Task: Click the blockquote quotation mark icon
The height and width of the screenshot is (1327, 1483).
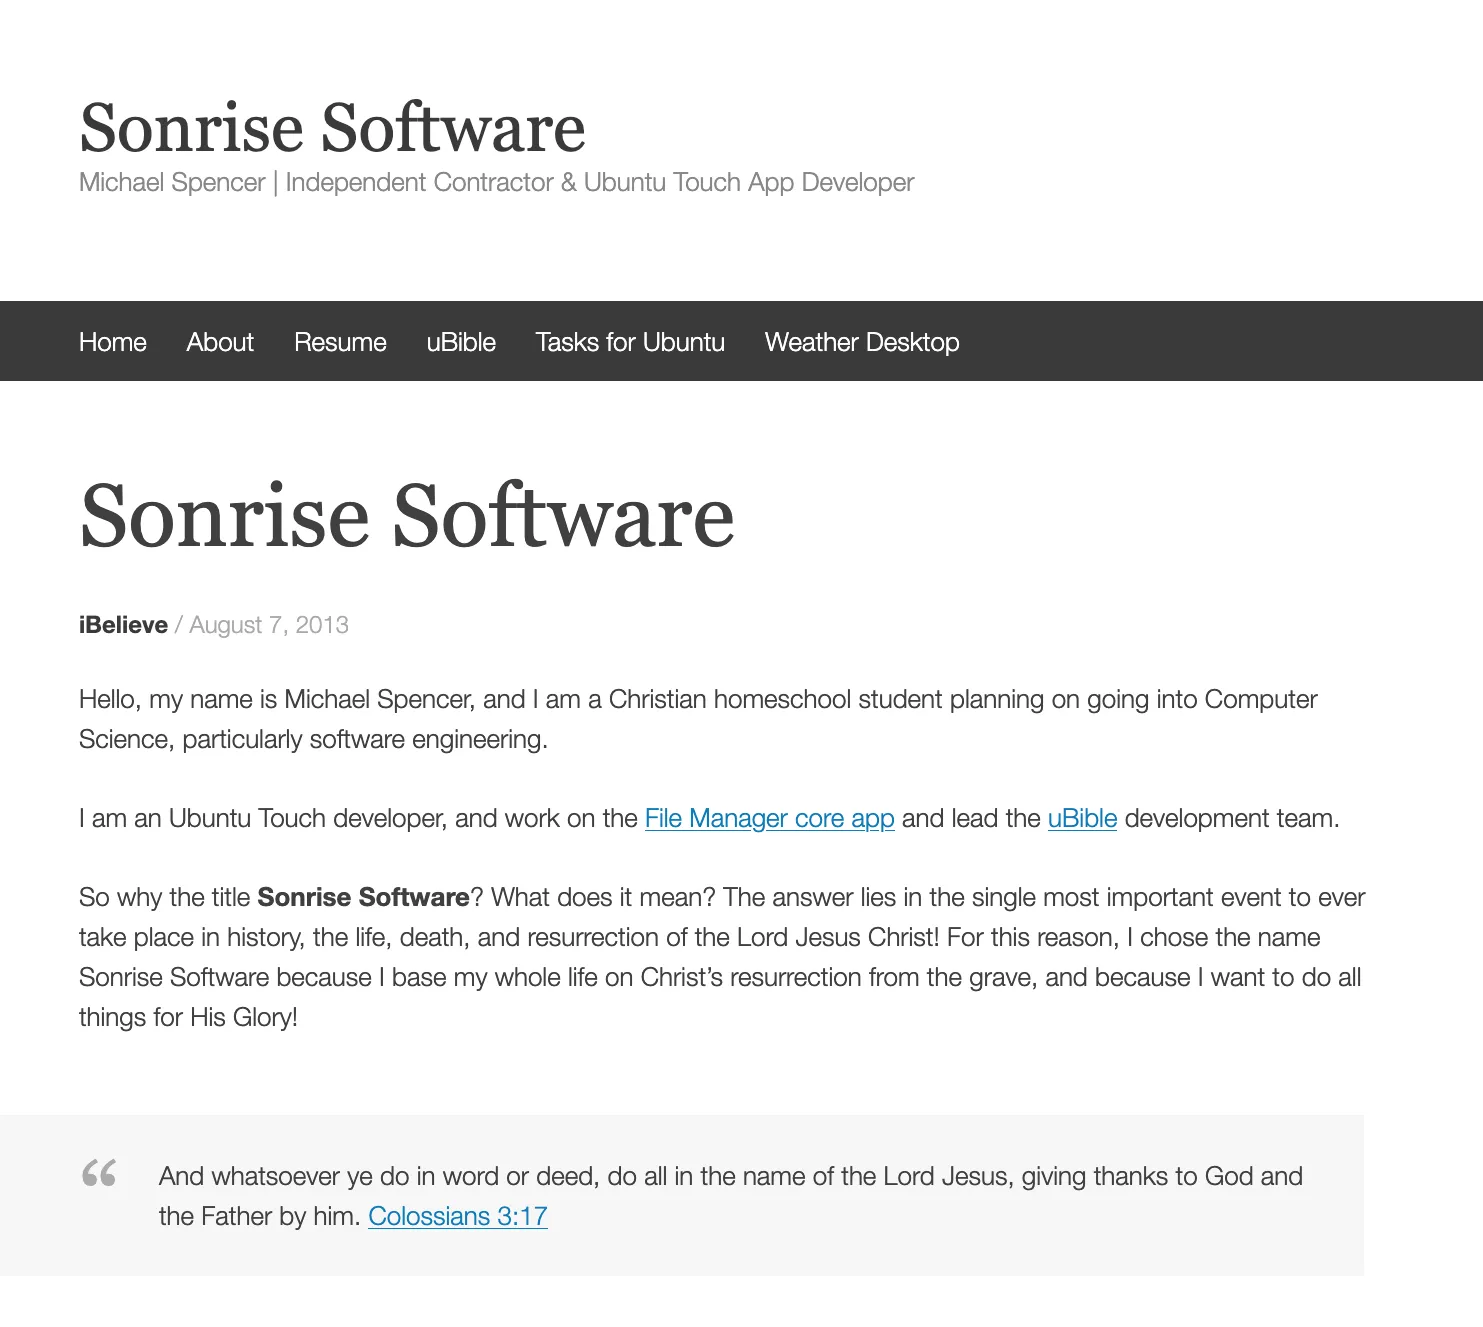Action: [99, 1173]
